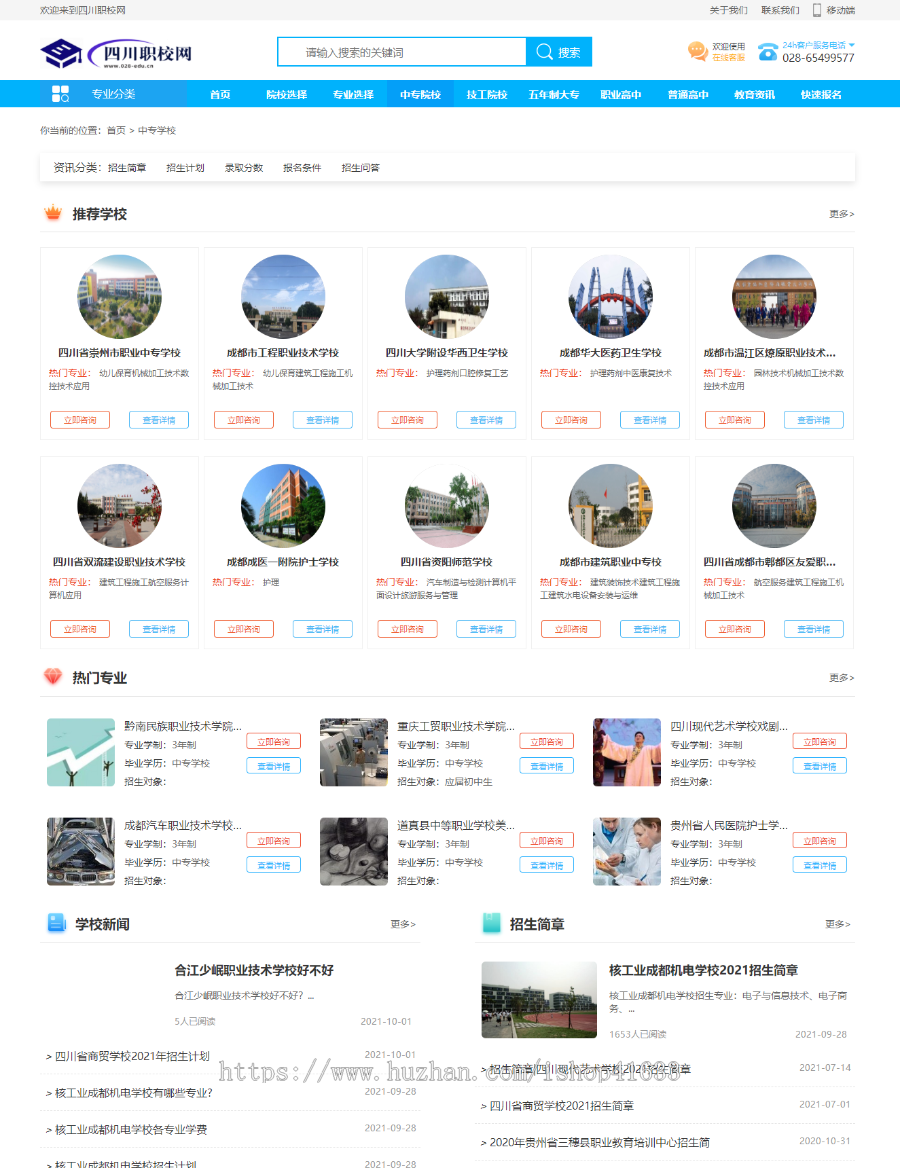Open the 关于我们 link
The image size is (900, 1168).
728,10
